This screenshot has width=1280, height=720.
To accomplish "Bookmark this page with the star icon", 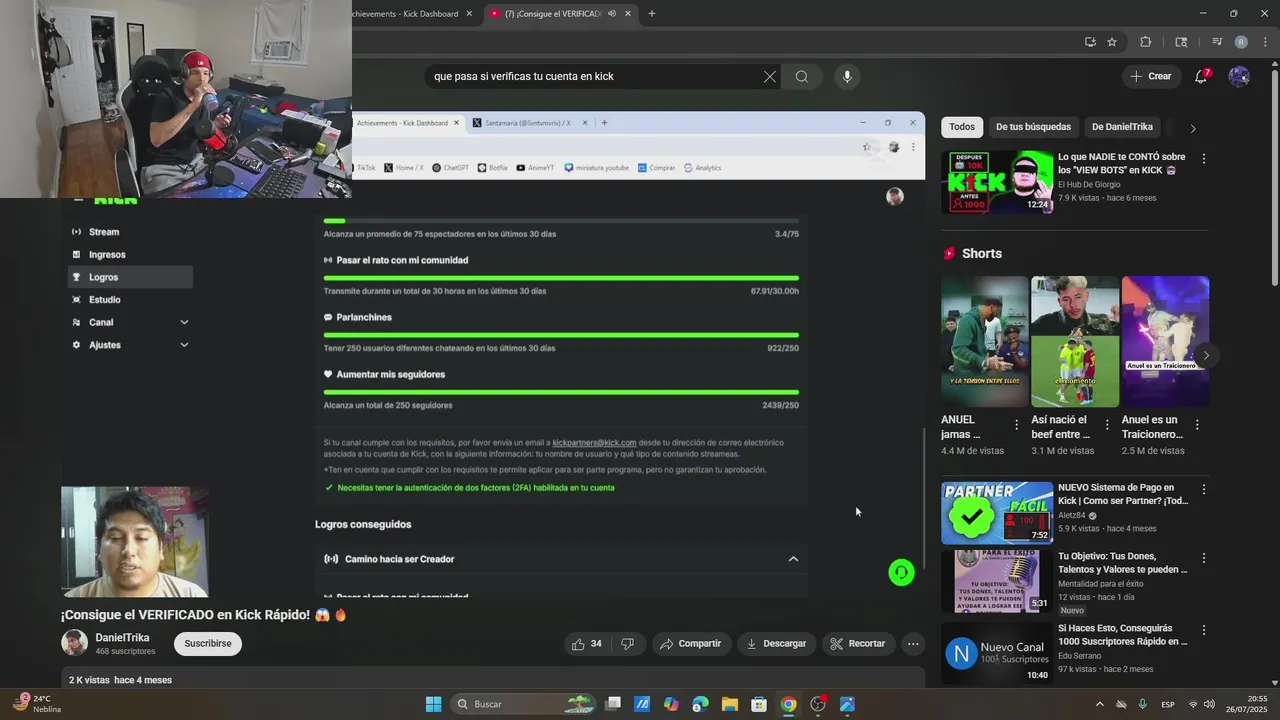I will [1112, 42].
